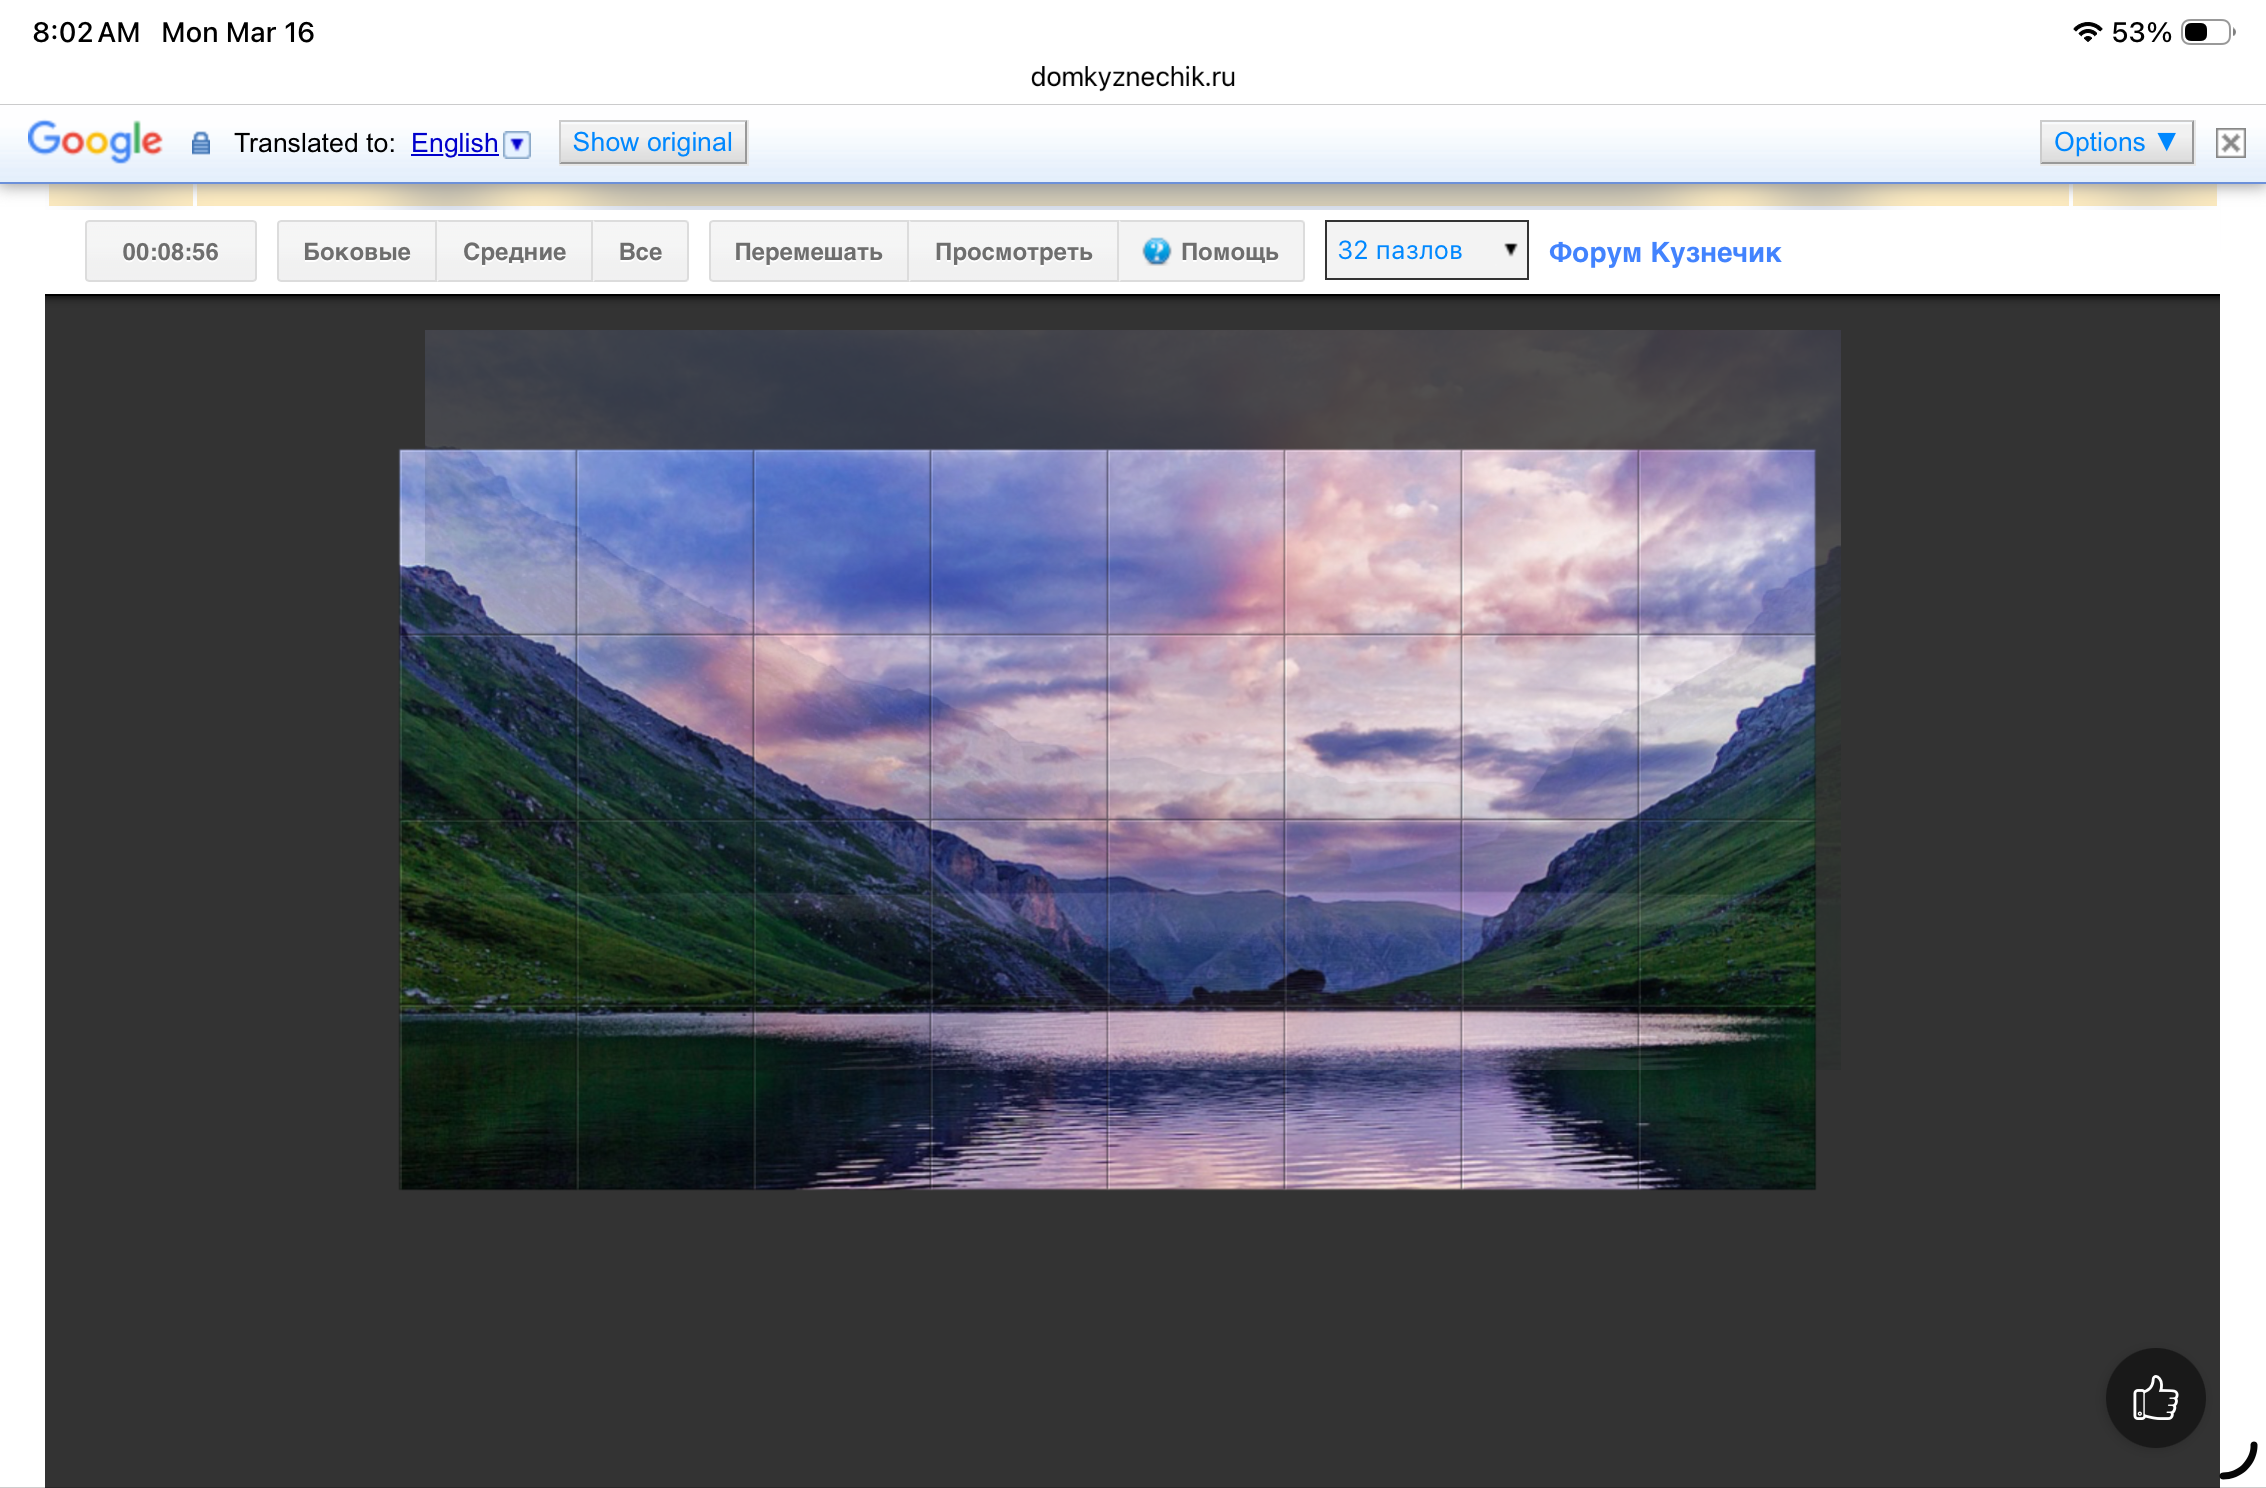The height and width of the screenshot is (1488, 2266).
Task: Expand the Options dropdown menu
Action: [x=2115, y=142]
